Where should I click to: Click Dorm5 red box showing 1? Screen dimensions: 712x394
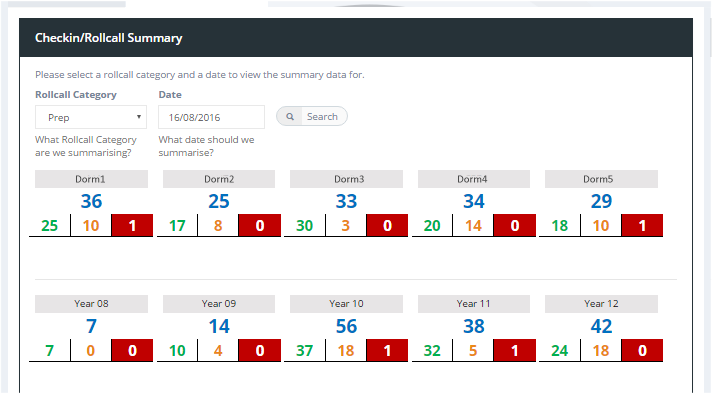642,225
